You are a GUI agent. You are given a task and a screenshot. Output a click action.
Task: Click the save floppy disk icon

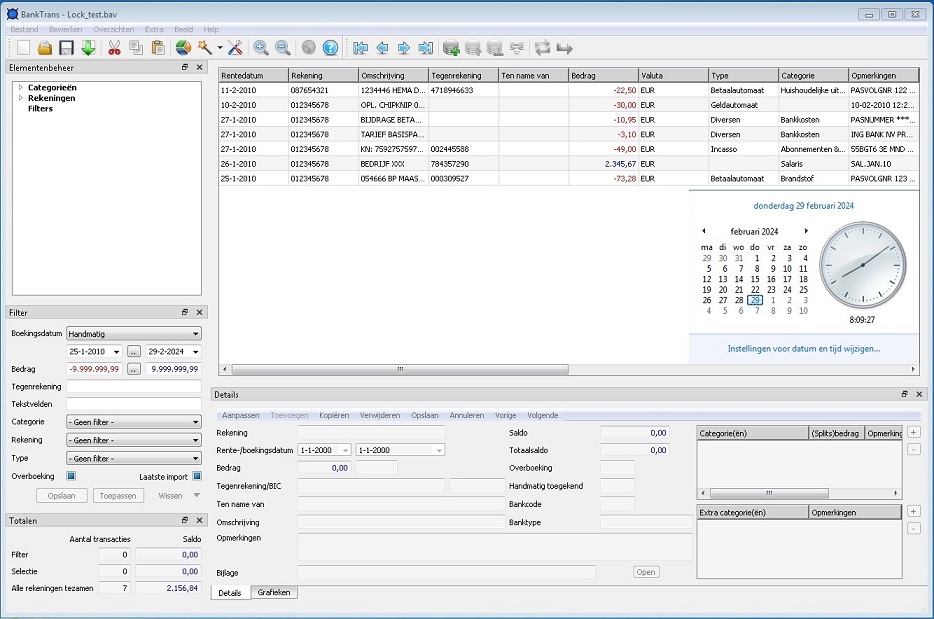pyautogui.click(x=66, y=48)
